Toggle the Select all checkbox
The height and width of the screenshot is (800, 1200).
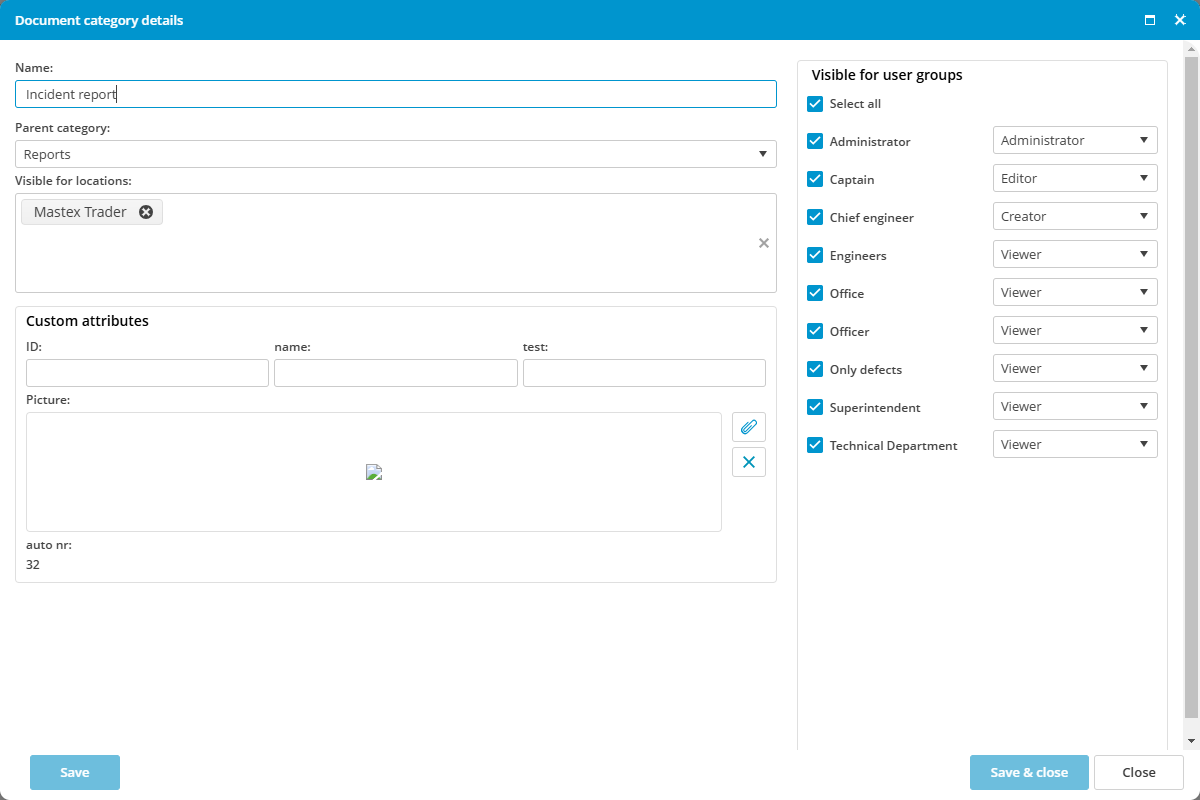coord(815,104)
